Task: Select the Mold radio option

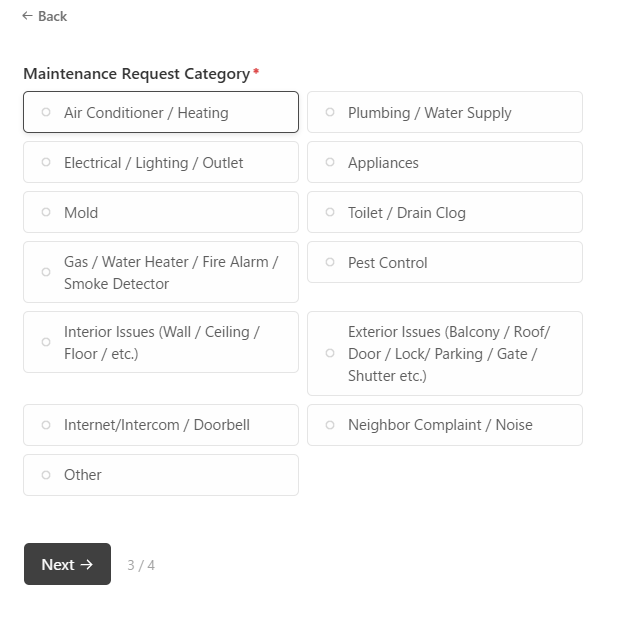Action: point(160,213)
